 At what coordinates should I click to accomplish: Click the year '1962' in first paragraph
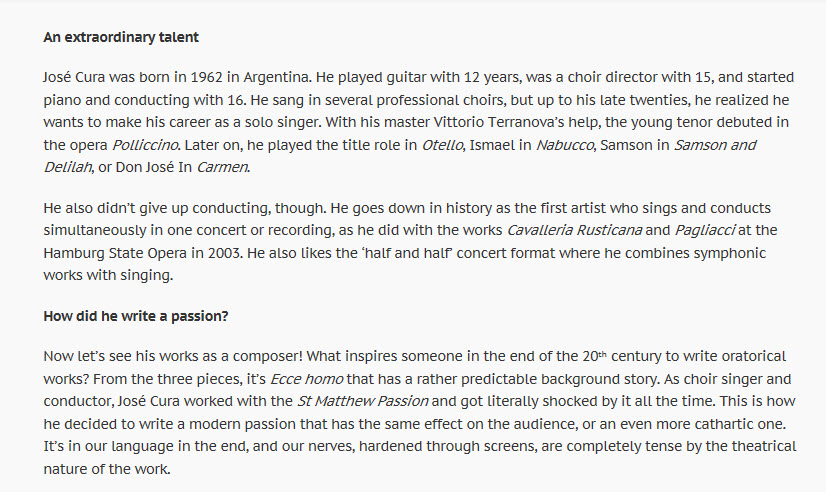point(206,77)
